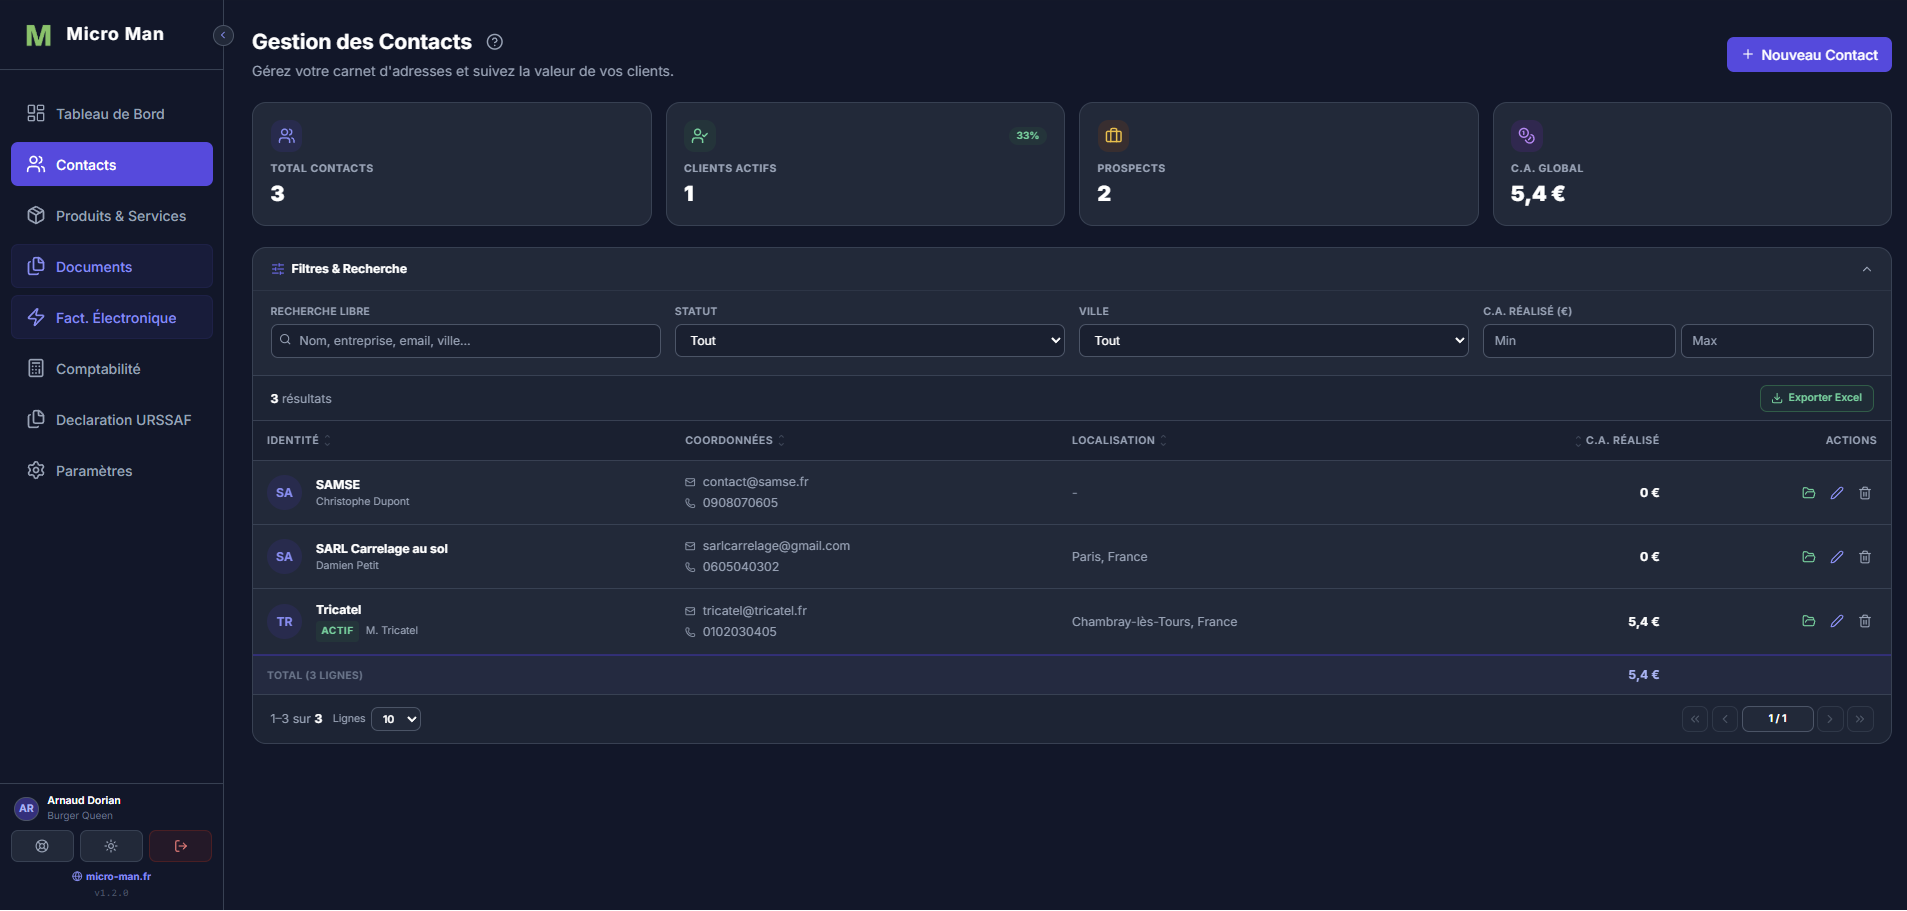Click contact@samse.fr email
Screen dimensions: 1907x911
755,482
